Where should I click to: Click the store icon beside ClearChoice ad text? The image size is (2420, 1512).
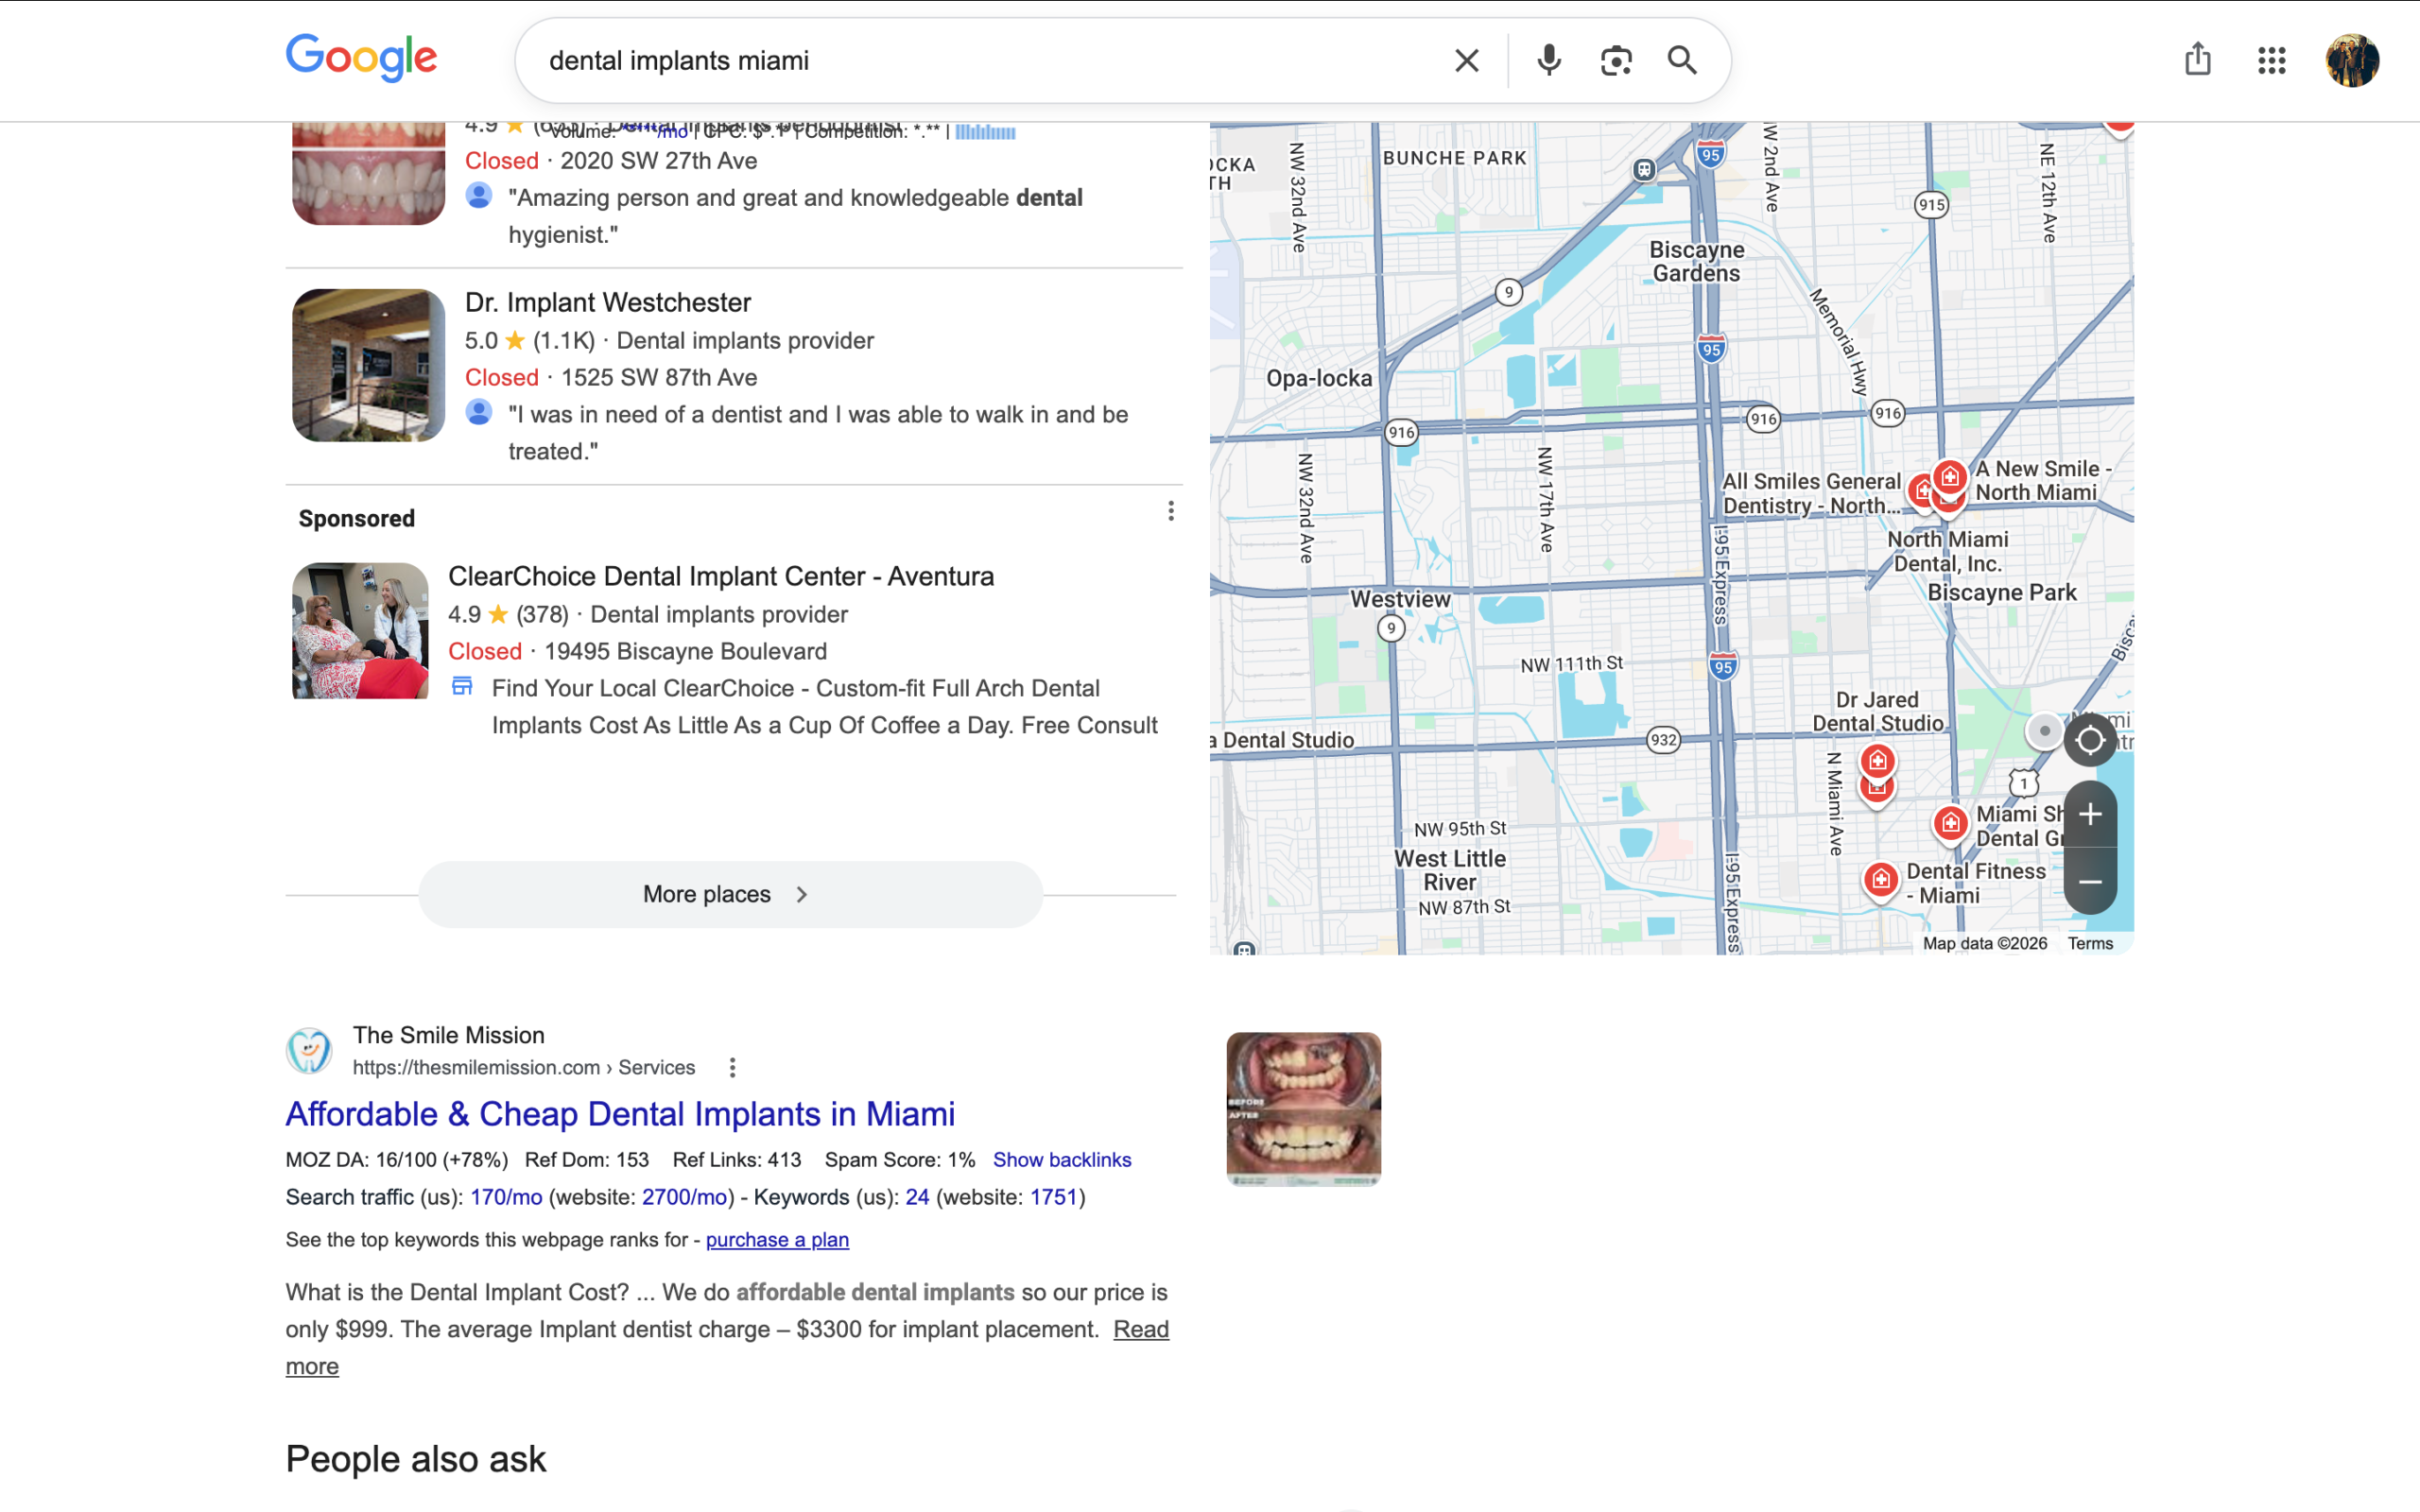[x=462, y=686]
